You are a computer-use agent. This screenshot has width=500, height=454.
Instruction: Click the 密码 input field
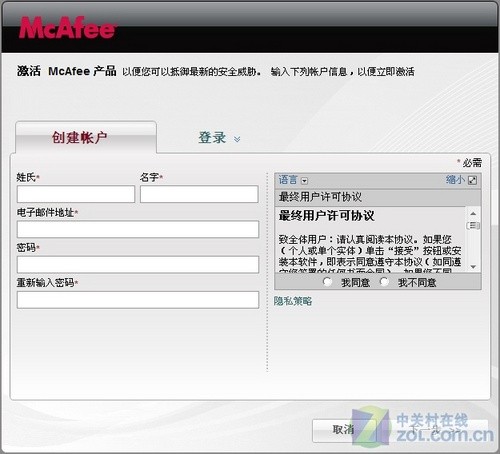tap(138, 265)
